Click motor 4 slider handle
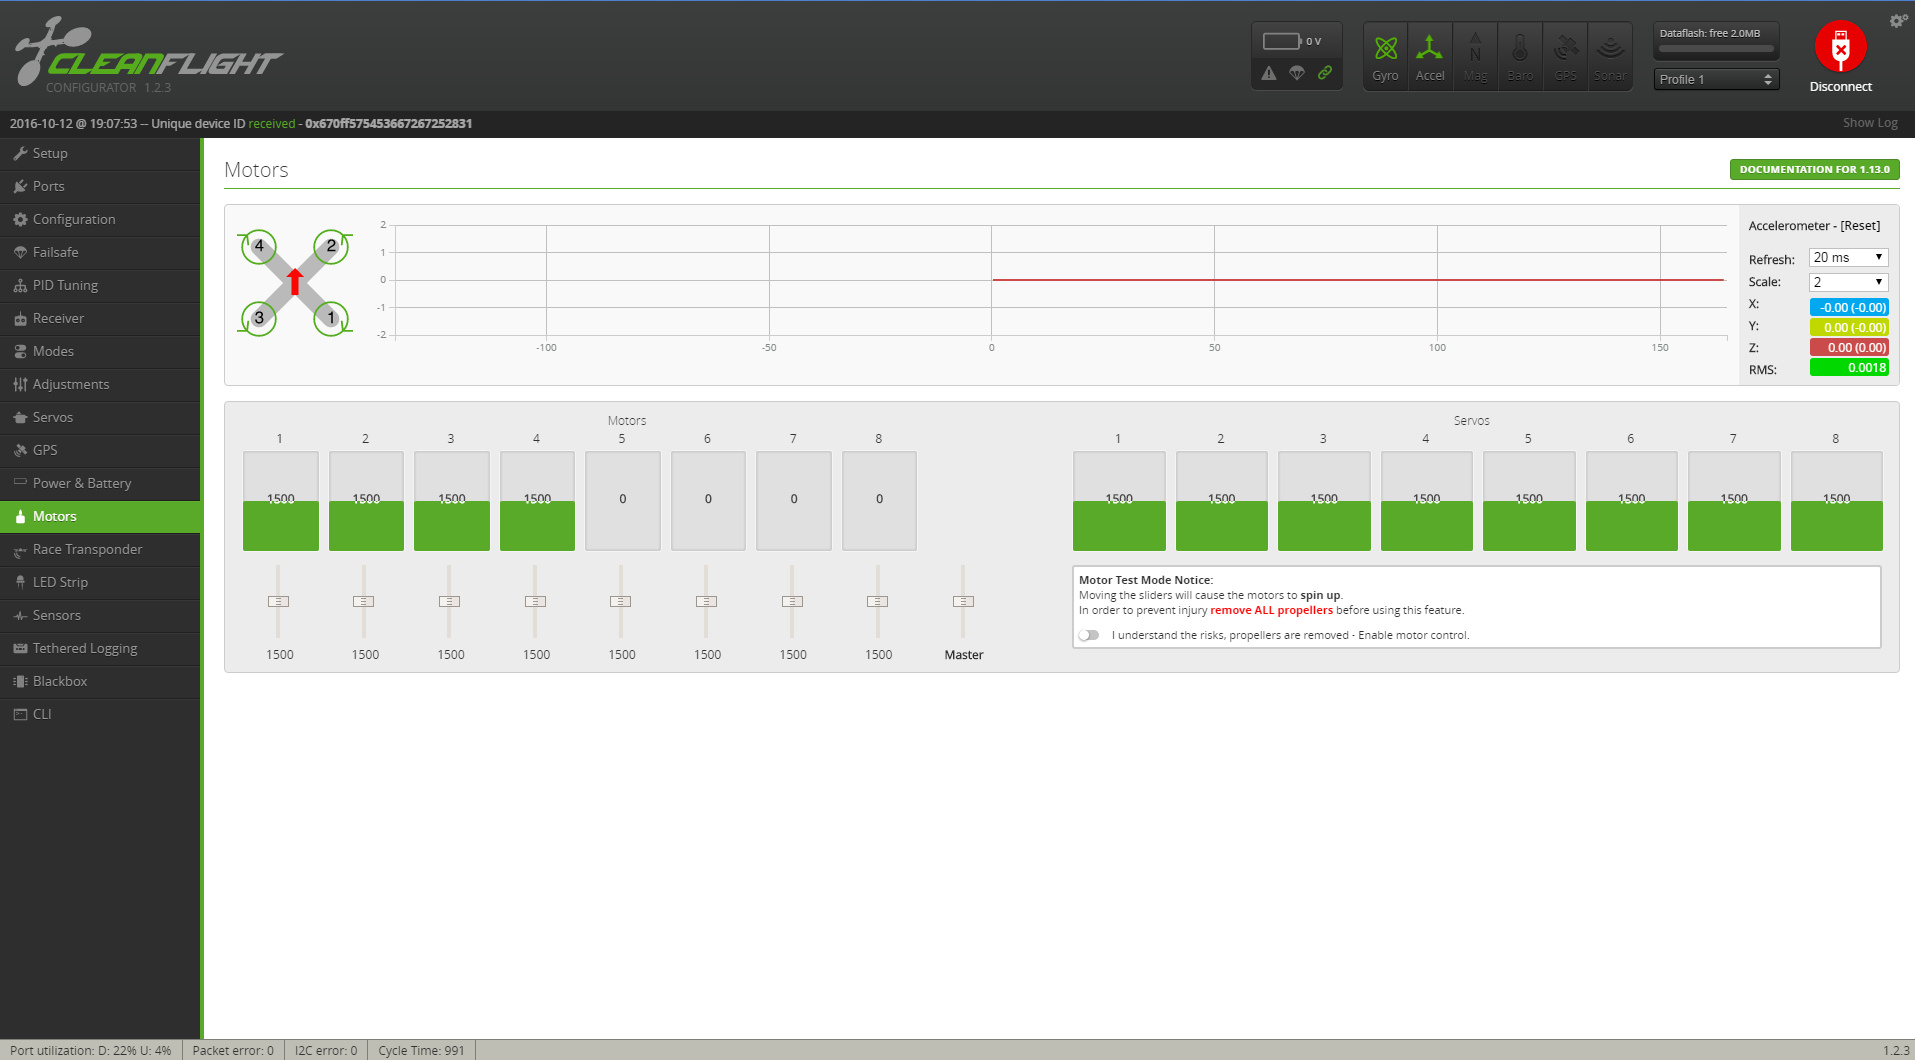The height and width of the screenshot is (1060, 1915). (535, 601)
